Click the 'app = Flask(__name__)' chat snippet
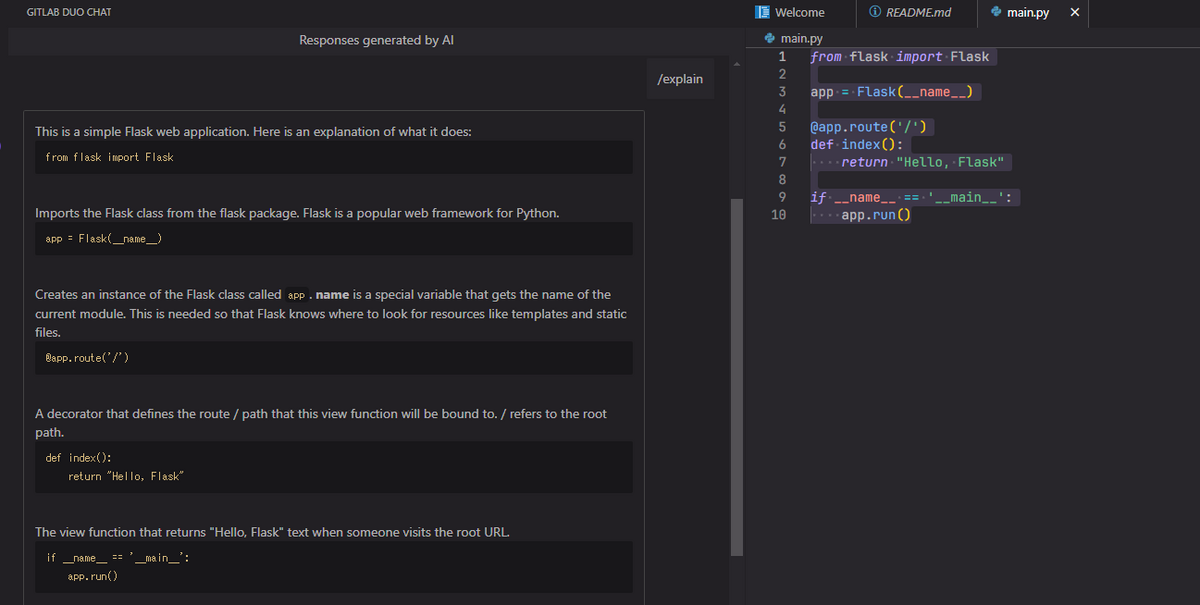1200x605 pixels. tap(333, 238)
